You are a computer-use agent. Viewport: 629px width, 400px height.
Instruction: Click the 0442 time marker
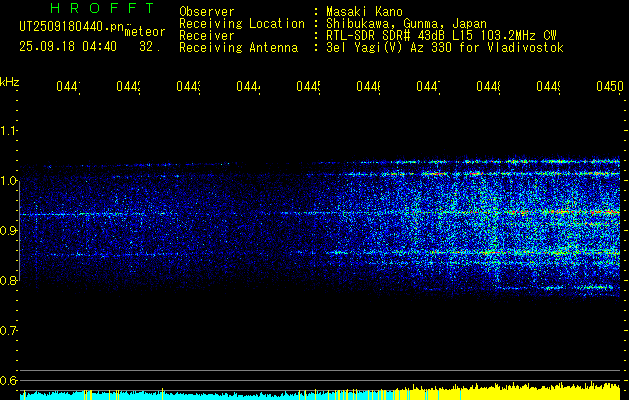pyautogui.click(x=128, y=87)
